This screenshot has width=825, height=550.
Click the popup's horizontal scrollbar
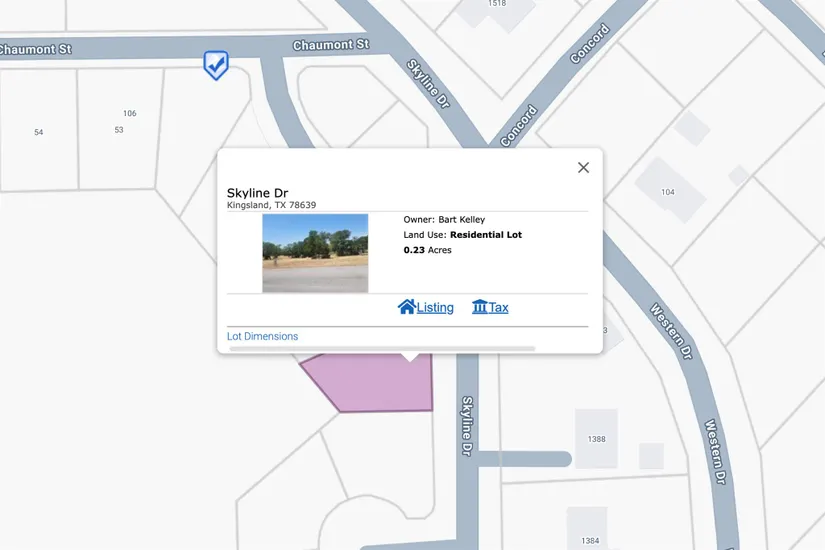(x=382, y=349)
